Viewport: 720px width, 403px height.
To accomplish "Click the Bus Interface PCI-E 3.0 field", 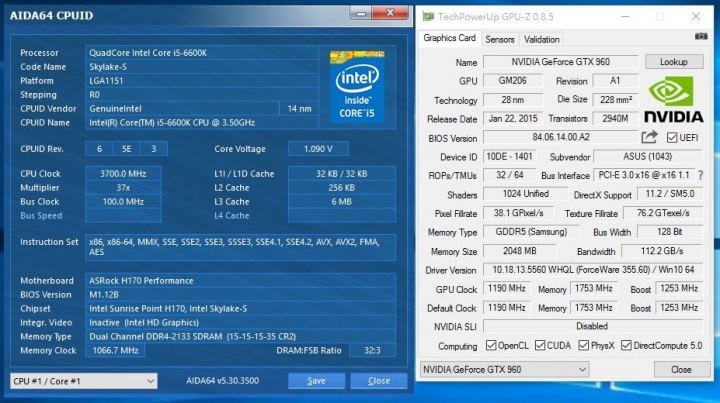I will click(644, 175).
